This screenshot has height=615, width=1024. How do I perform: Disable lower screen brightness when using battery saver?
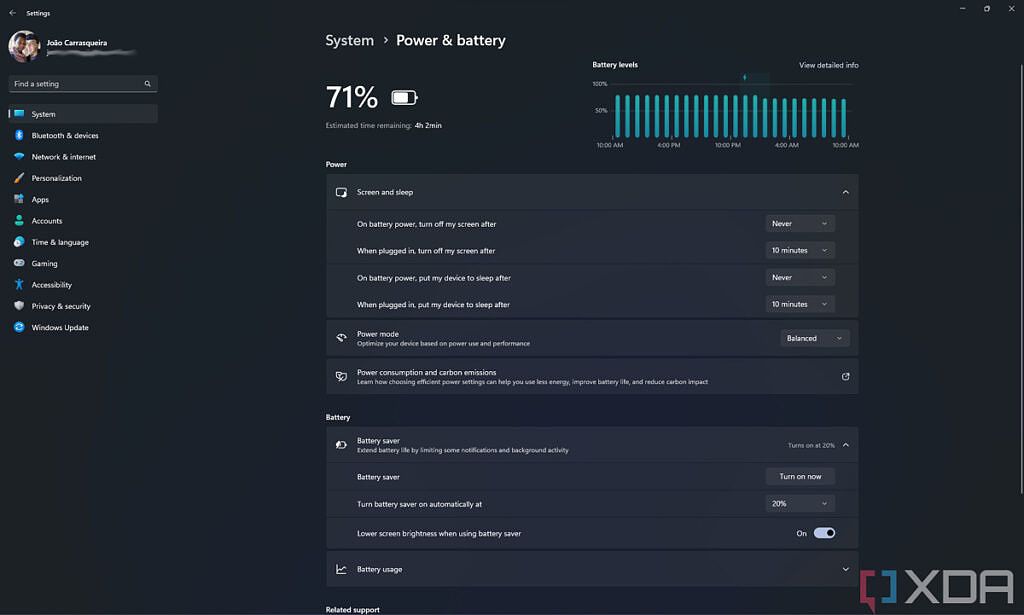coord(824,533)
